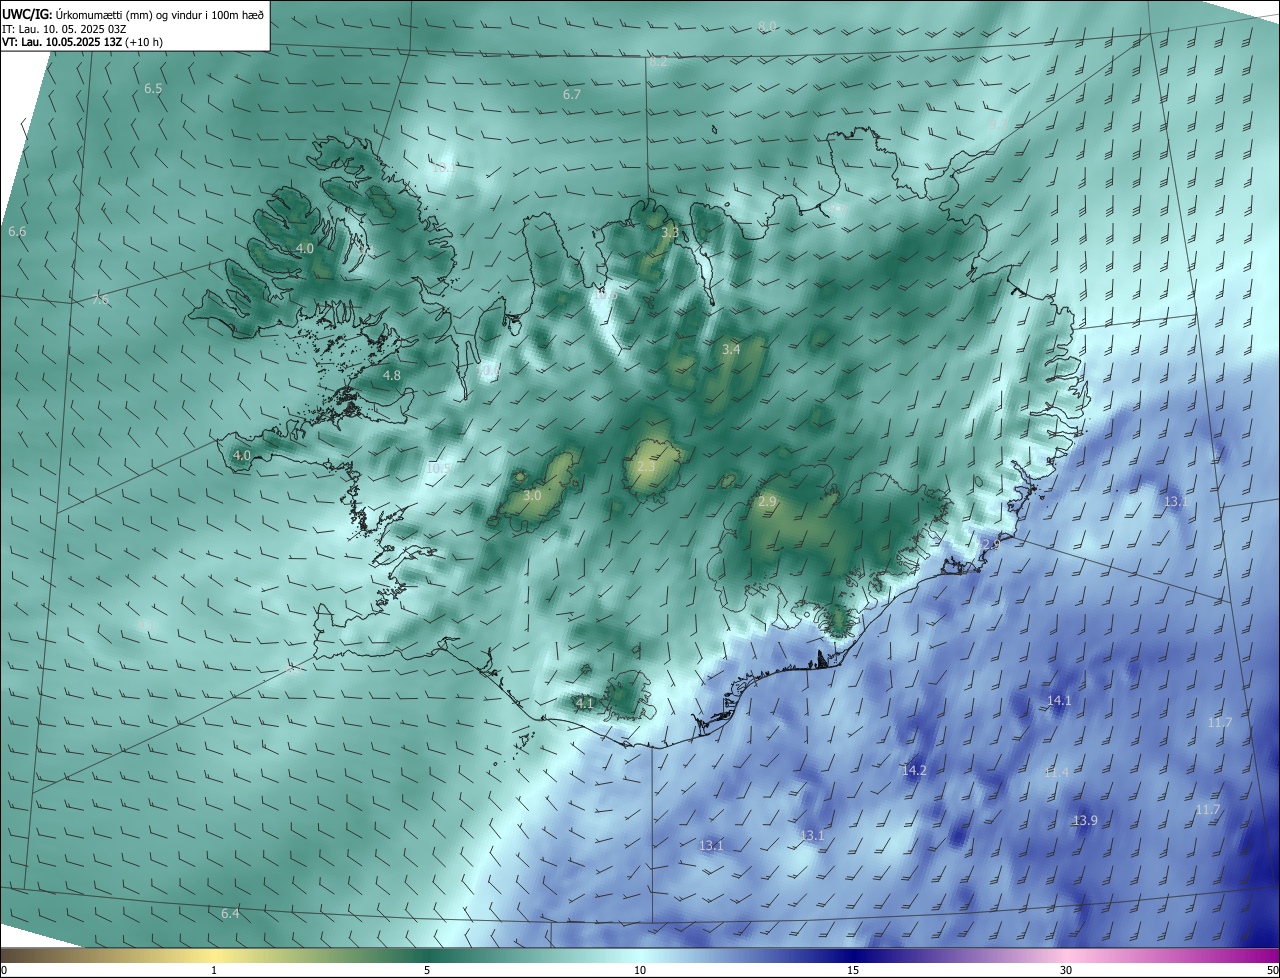Screen dimensions: 1280x978
Task: Click the 14.1 value label on the map
Action: pos(1059,701)
